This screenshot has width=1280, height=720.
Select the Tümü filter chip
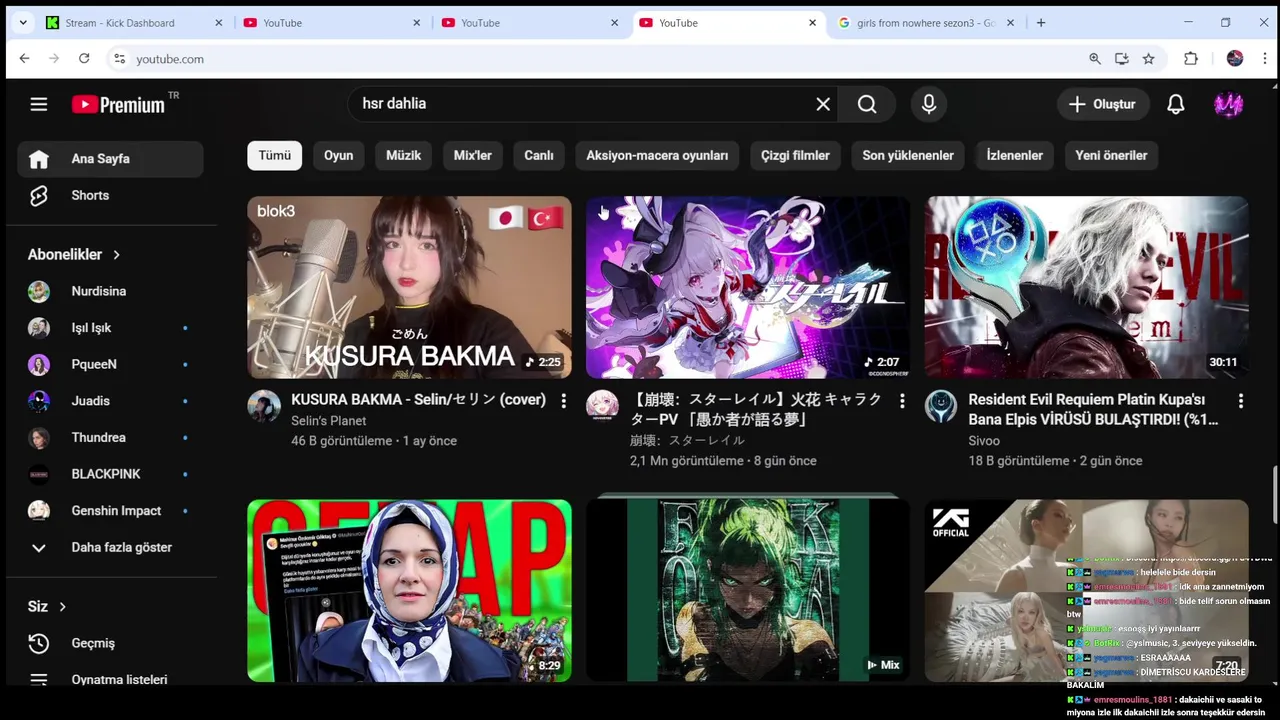tap(275, 155)
